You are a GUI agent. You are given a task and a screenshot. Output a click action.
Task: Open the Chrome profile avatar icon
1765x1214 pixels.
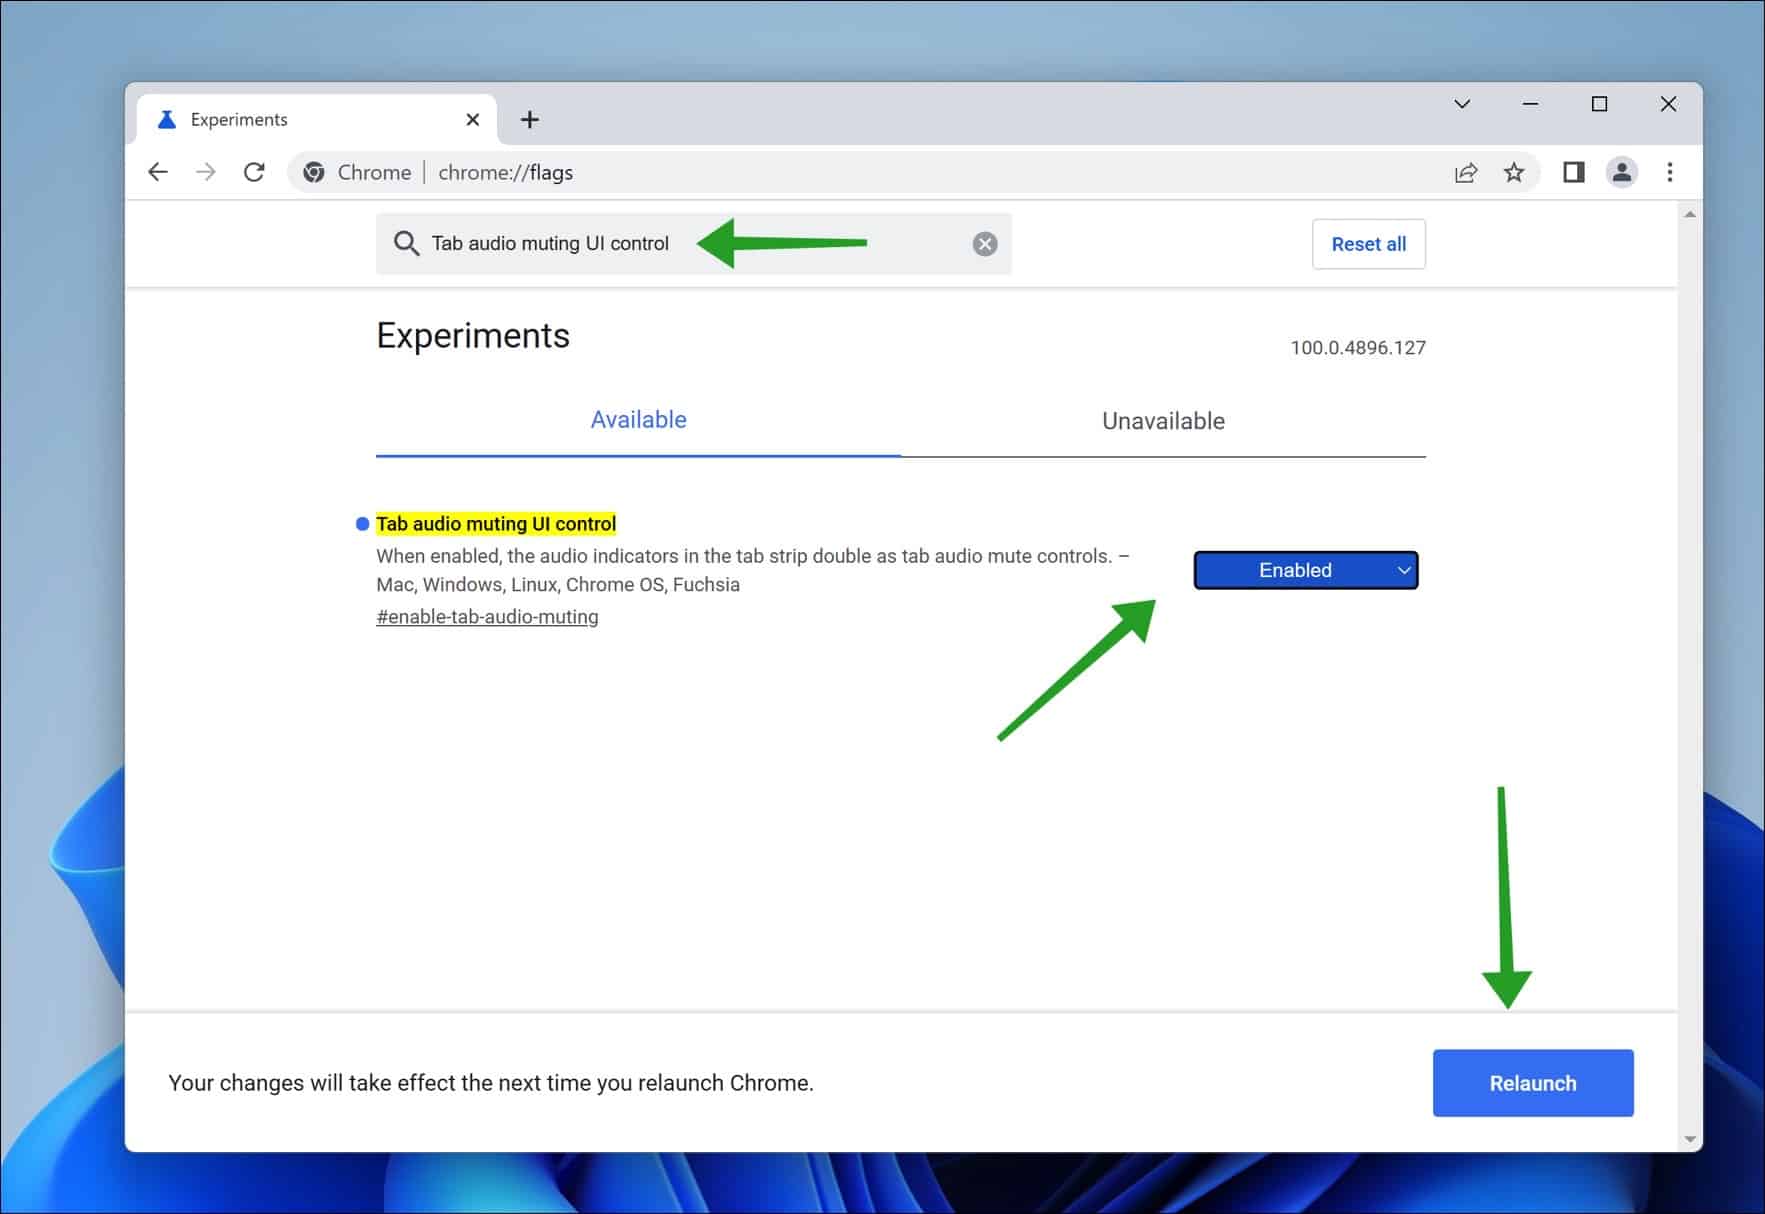tap(1622, 172)
